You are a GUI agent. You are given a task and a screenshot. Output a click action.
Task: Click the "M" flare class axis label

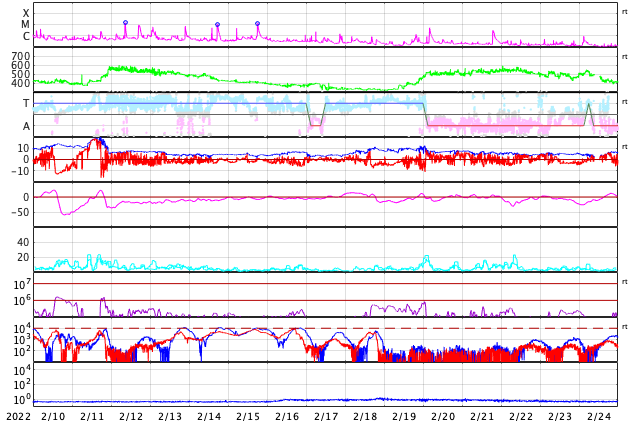(25, 25)
